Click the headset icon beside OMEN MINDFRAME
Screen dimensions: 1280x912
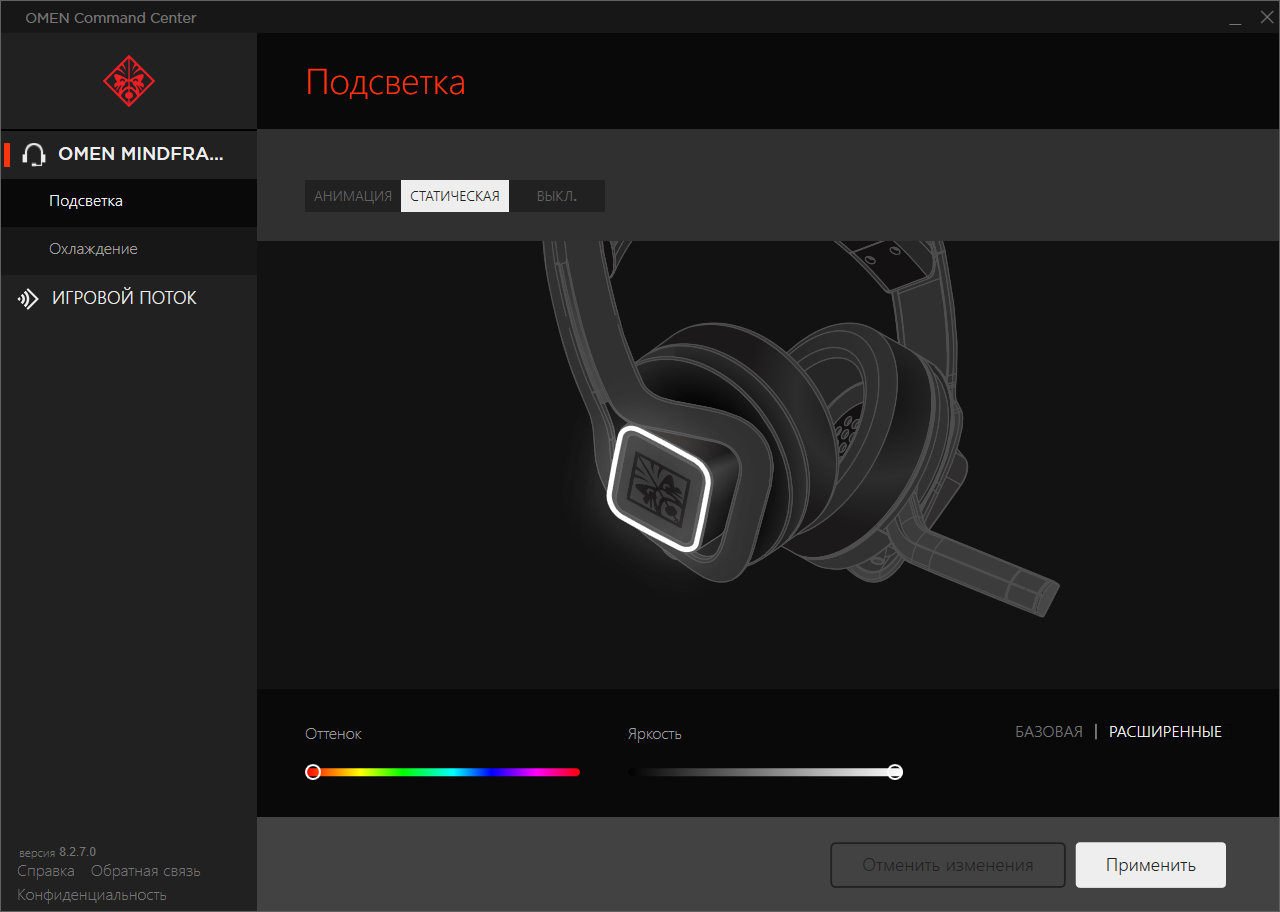[x=34, y=154]
